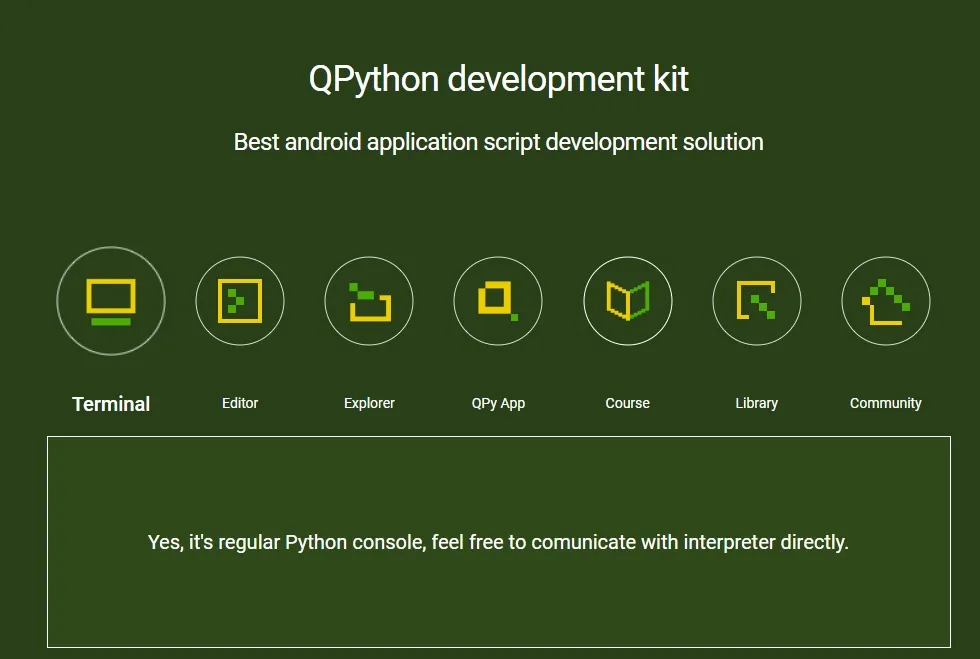Switch to the Library label tab
The image size is (980, 659).
coord(757,403)
